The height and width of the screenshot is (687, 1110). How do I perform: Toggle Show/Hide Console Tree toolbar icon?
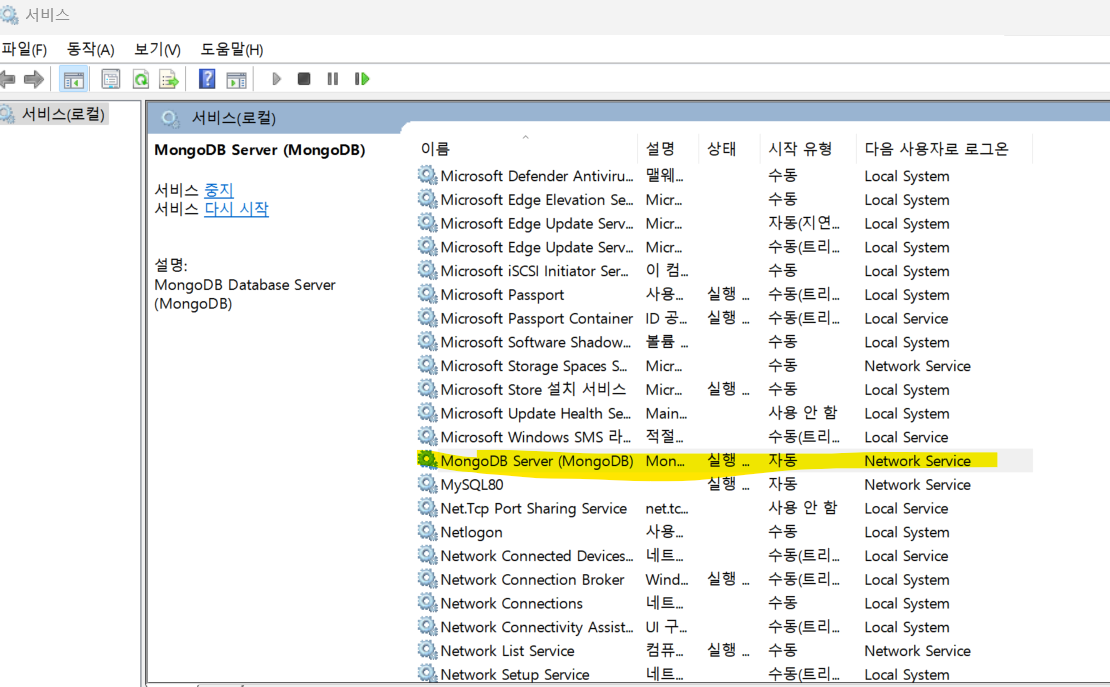74,79
